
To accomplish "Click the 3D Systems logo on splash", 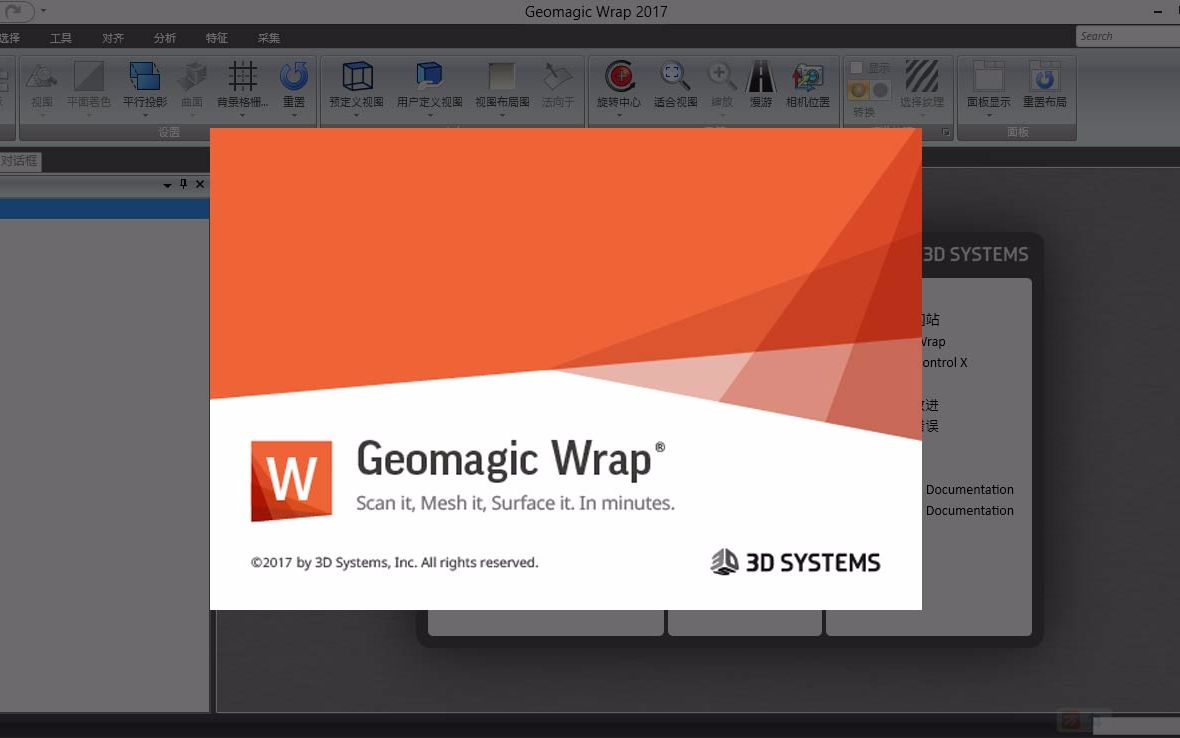I will pyautogui.click(x=795, y=562).
